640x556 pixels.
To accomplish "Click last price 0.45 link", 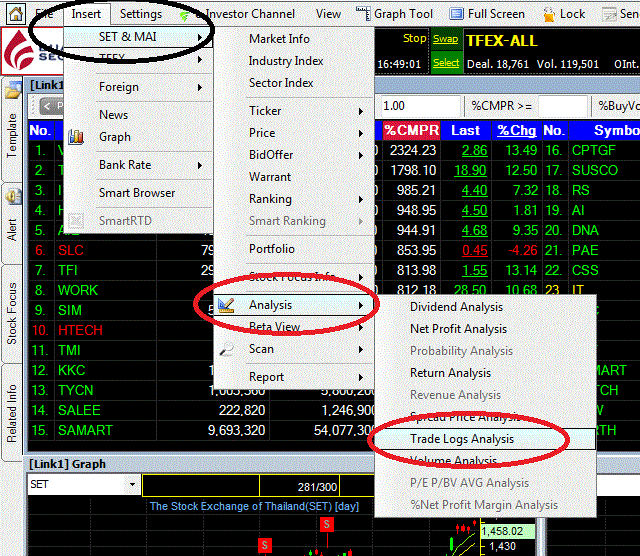I will tap(475, 251).
